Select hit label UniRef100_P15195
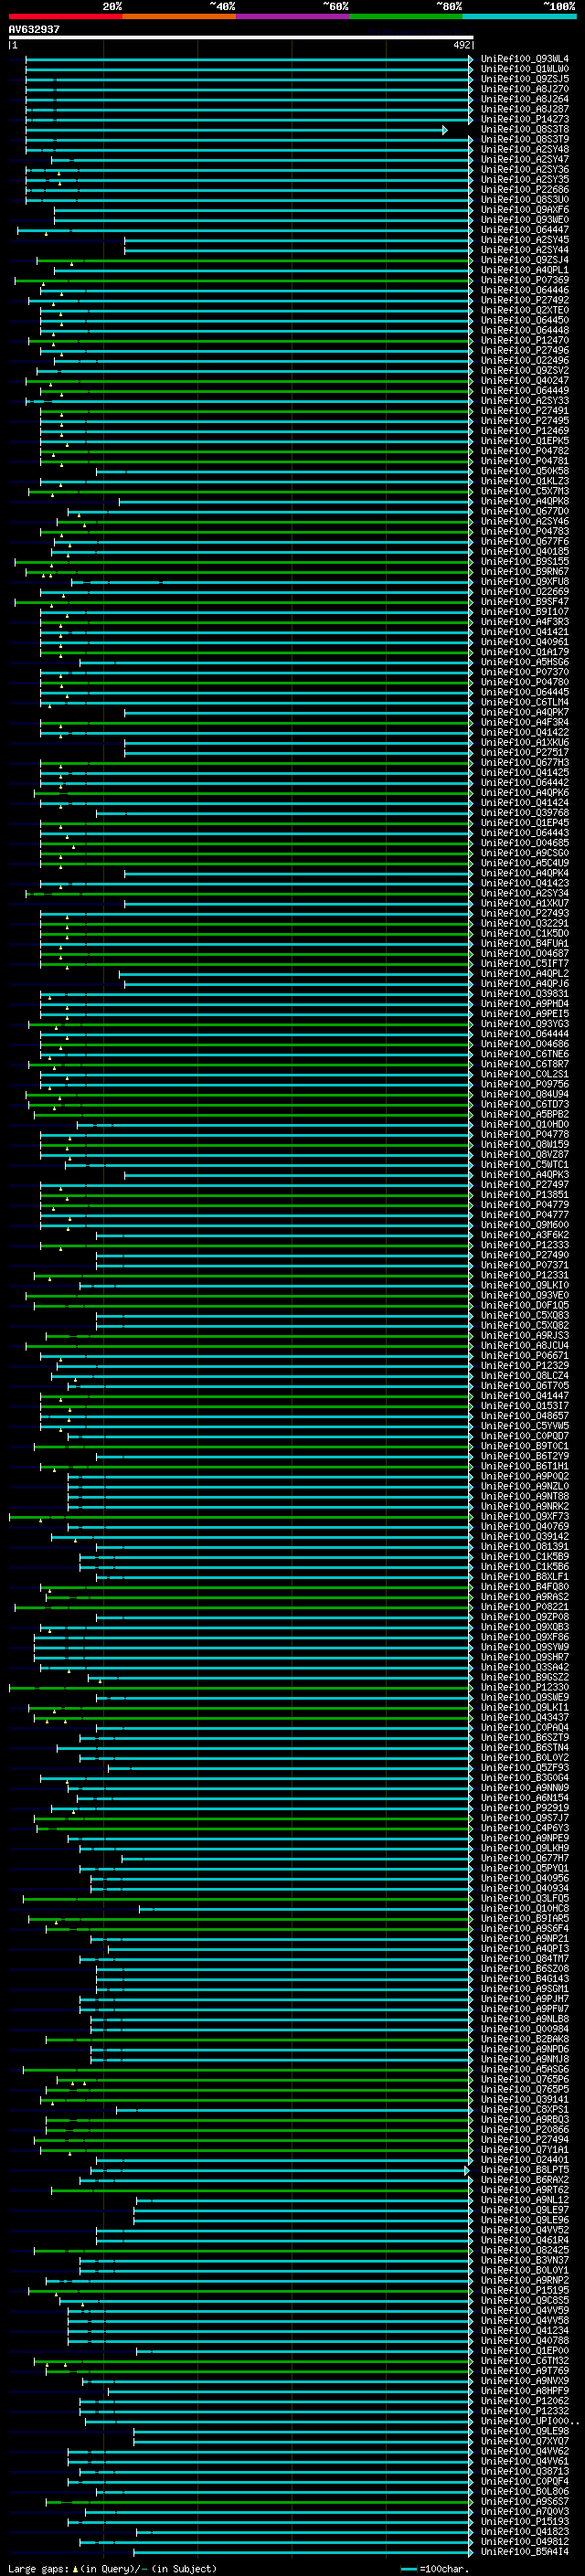This screenshot has height=2576, width=585. pyautogui.click(x=525, y=2290)
